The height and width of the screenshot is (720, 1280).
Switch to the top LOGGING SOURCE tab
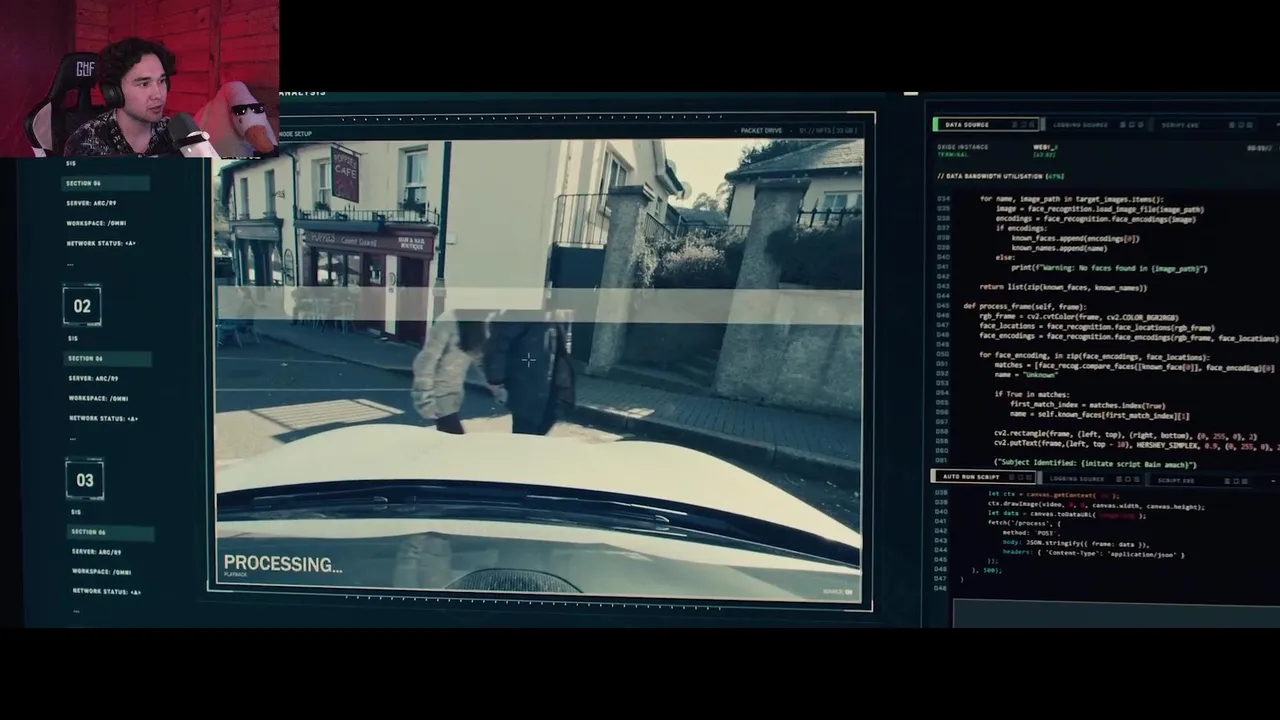coord(1096,125)
